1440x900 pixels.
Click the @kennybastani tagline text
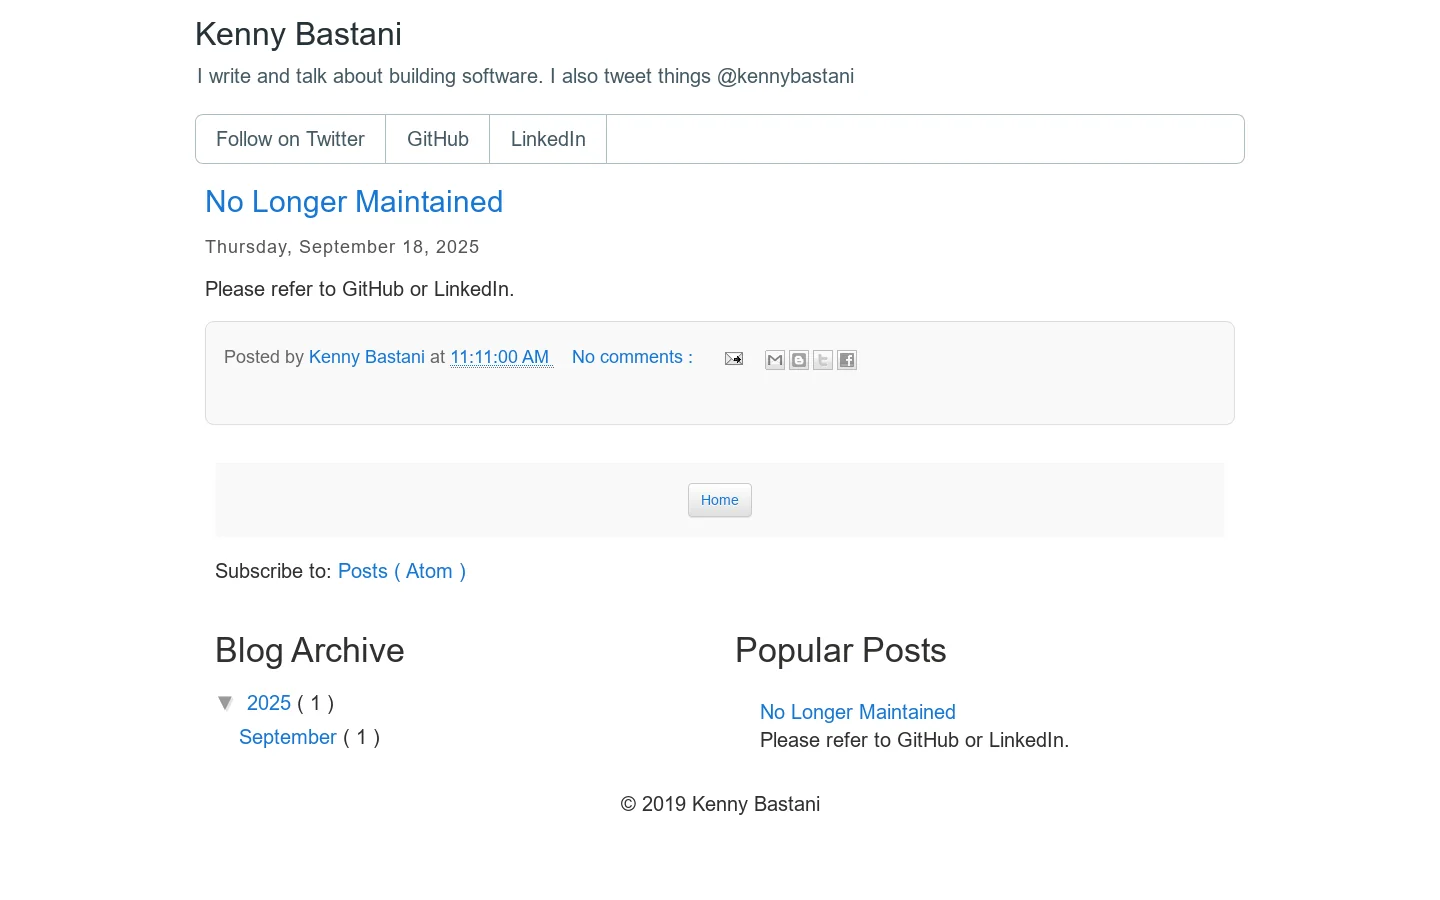click(785, 76)
